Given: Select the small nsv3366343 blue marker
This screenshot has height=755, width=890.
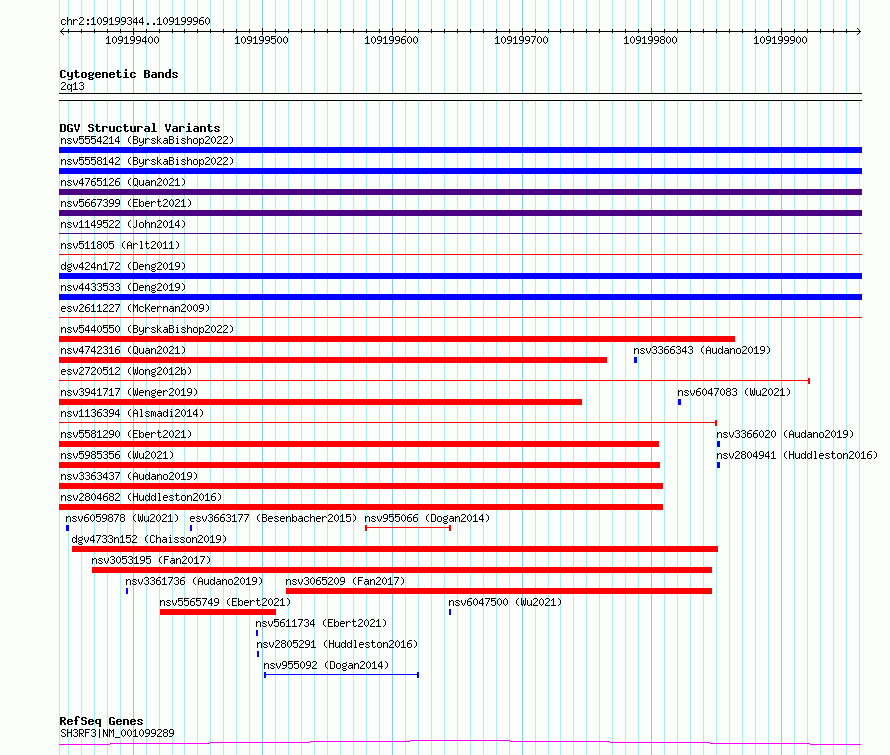Looking at the screenshot, I should point(635,360).
